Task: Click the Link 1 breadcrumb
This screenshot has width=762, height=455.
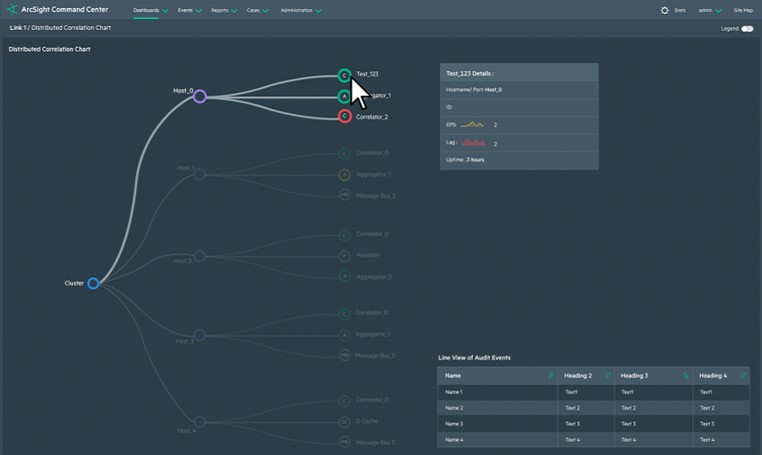Action: [17, 28]
